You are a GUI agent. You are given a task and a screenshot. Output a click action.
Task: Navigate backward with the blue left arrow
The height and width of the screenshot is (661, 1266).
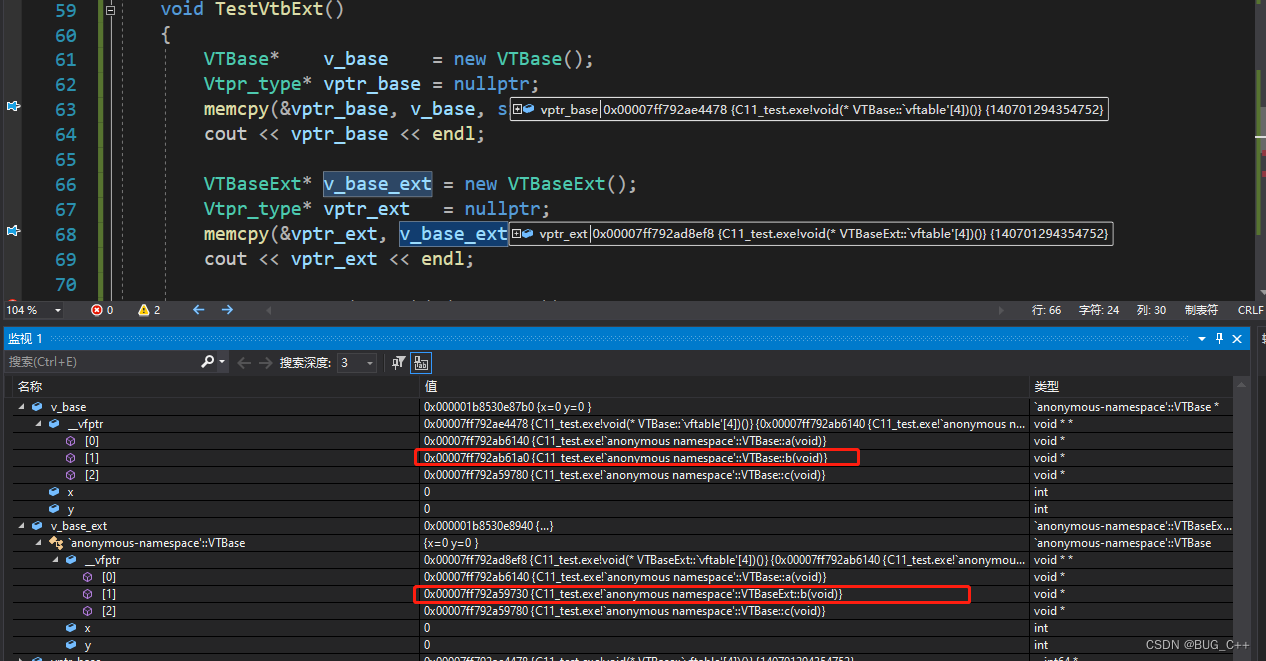click(198, 310)
